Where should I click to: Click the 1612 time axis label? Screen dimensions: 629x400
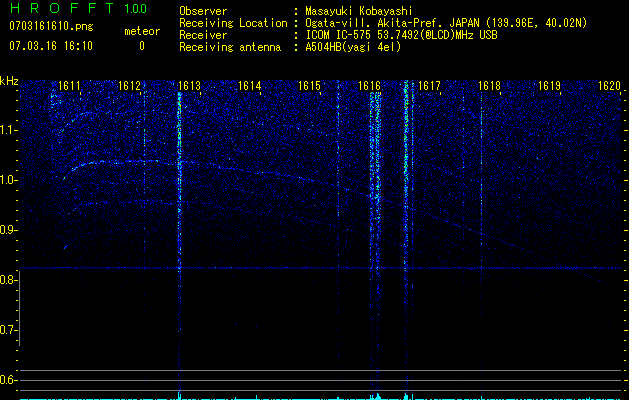point(129,86)
